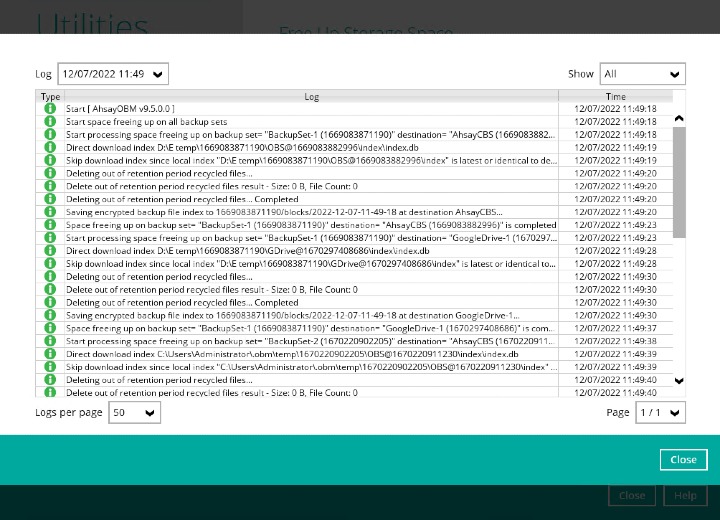Open the Log date dropdown

pos(113,74)
